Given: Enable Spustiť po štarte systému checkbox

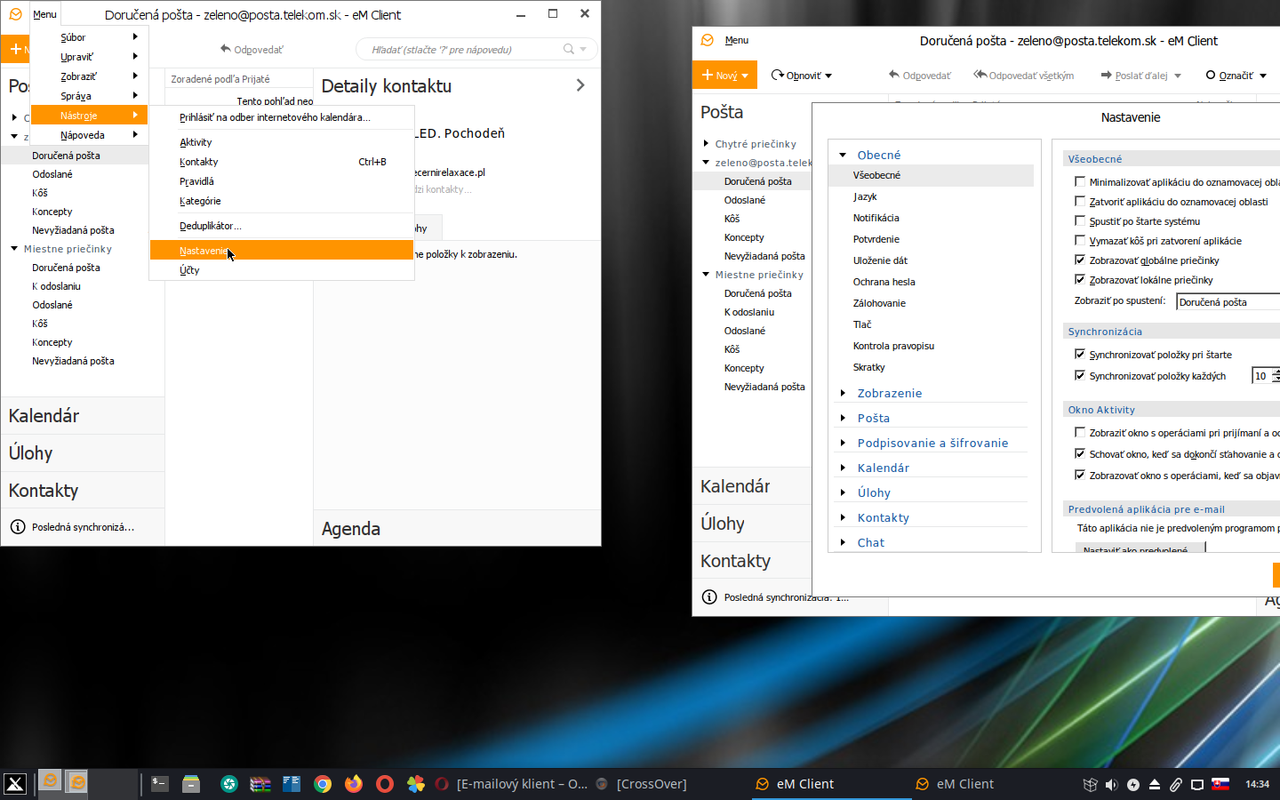Looking at the screenshot, I should point(1080,221).
